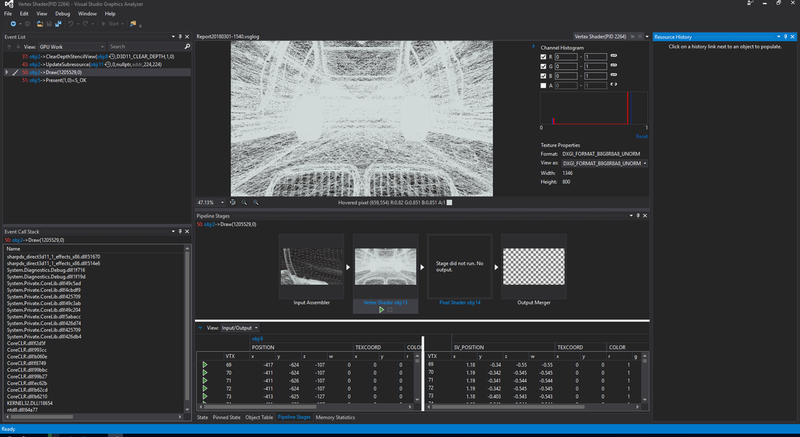The image size is (800, 437).
Task: Click the next event down arrow
Action: (x=18, y=46)
